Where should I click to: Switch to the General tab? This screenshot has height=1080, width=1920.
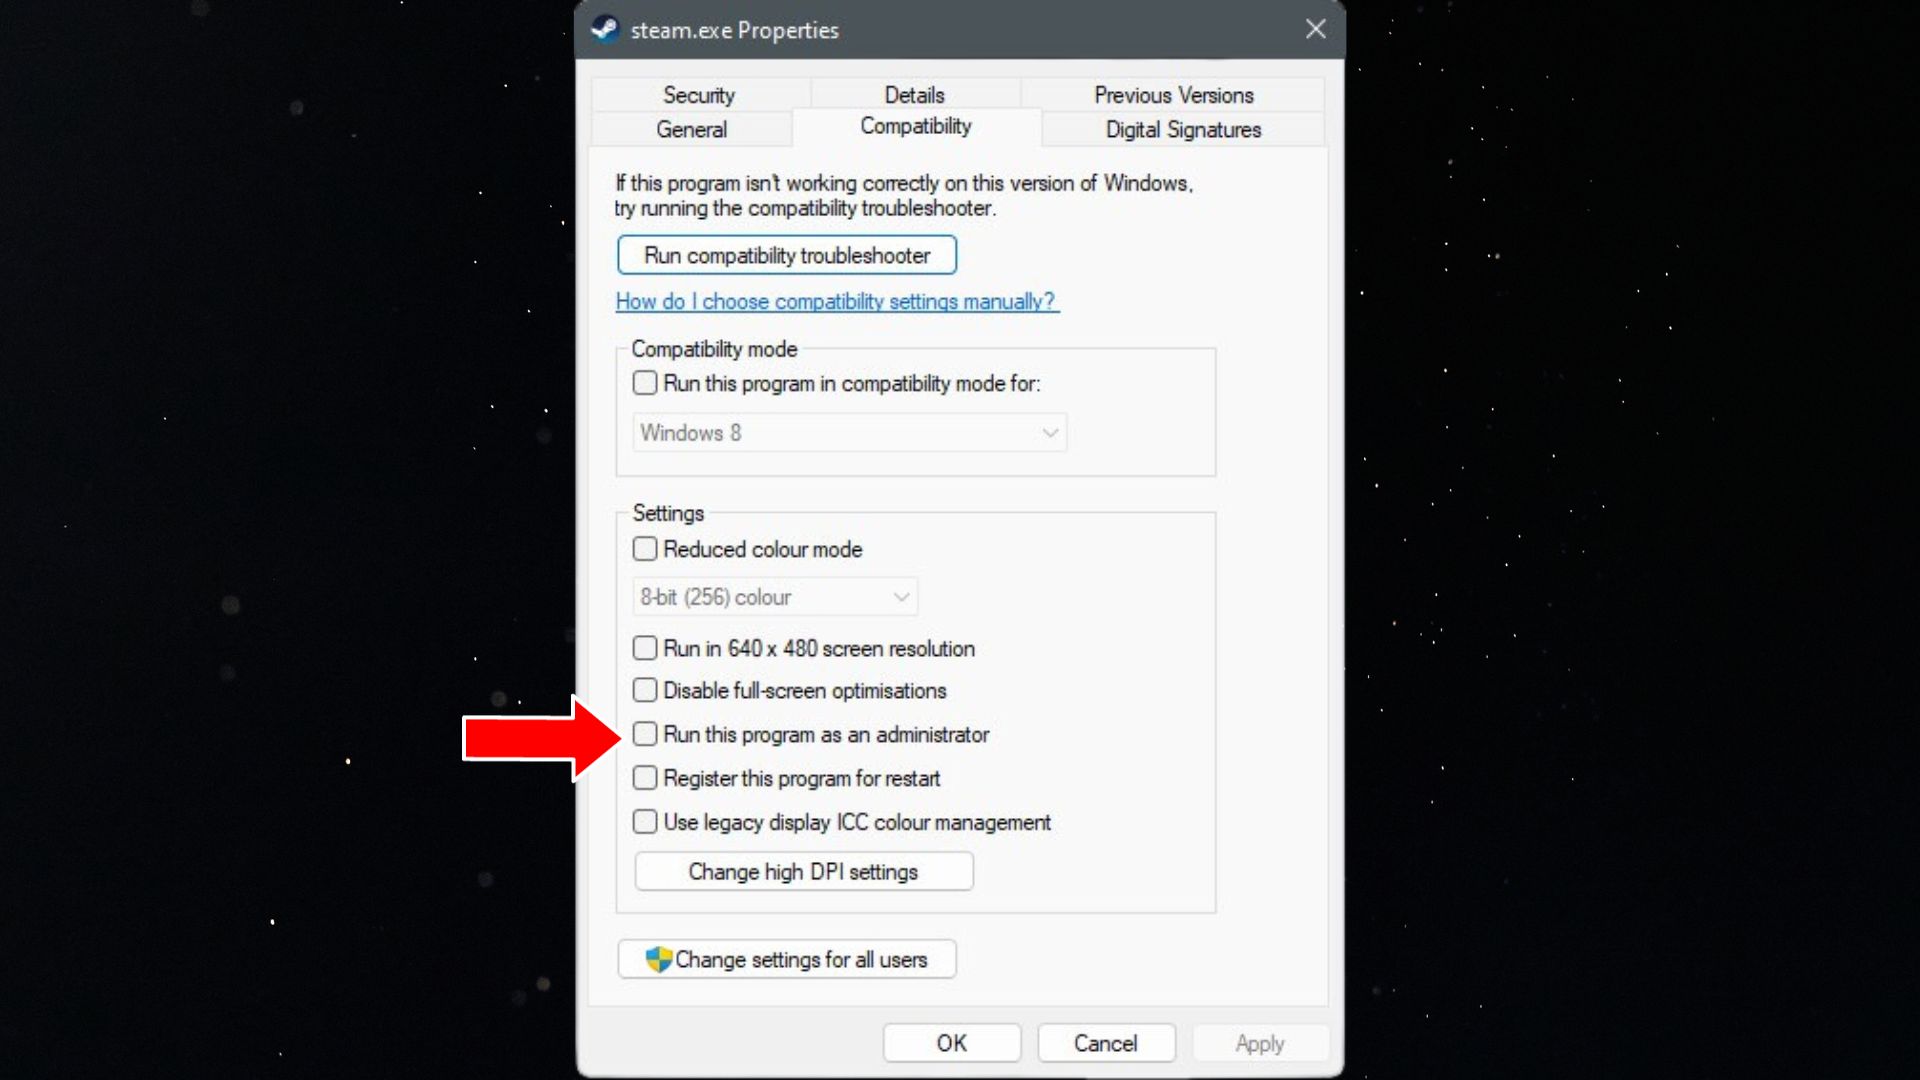pyautogui.click(x=691, y=129)
